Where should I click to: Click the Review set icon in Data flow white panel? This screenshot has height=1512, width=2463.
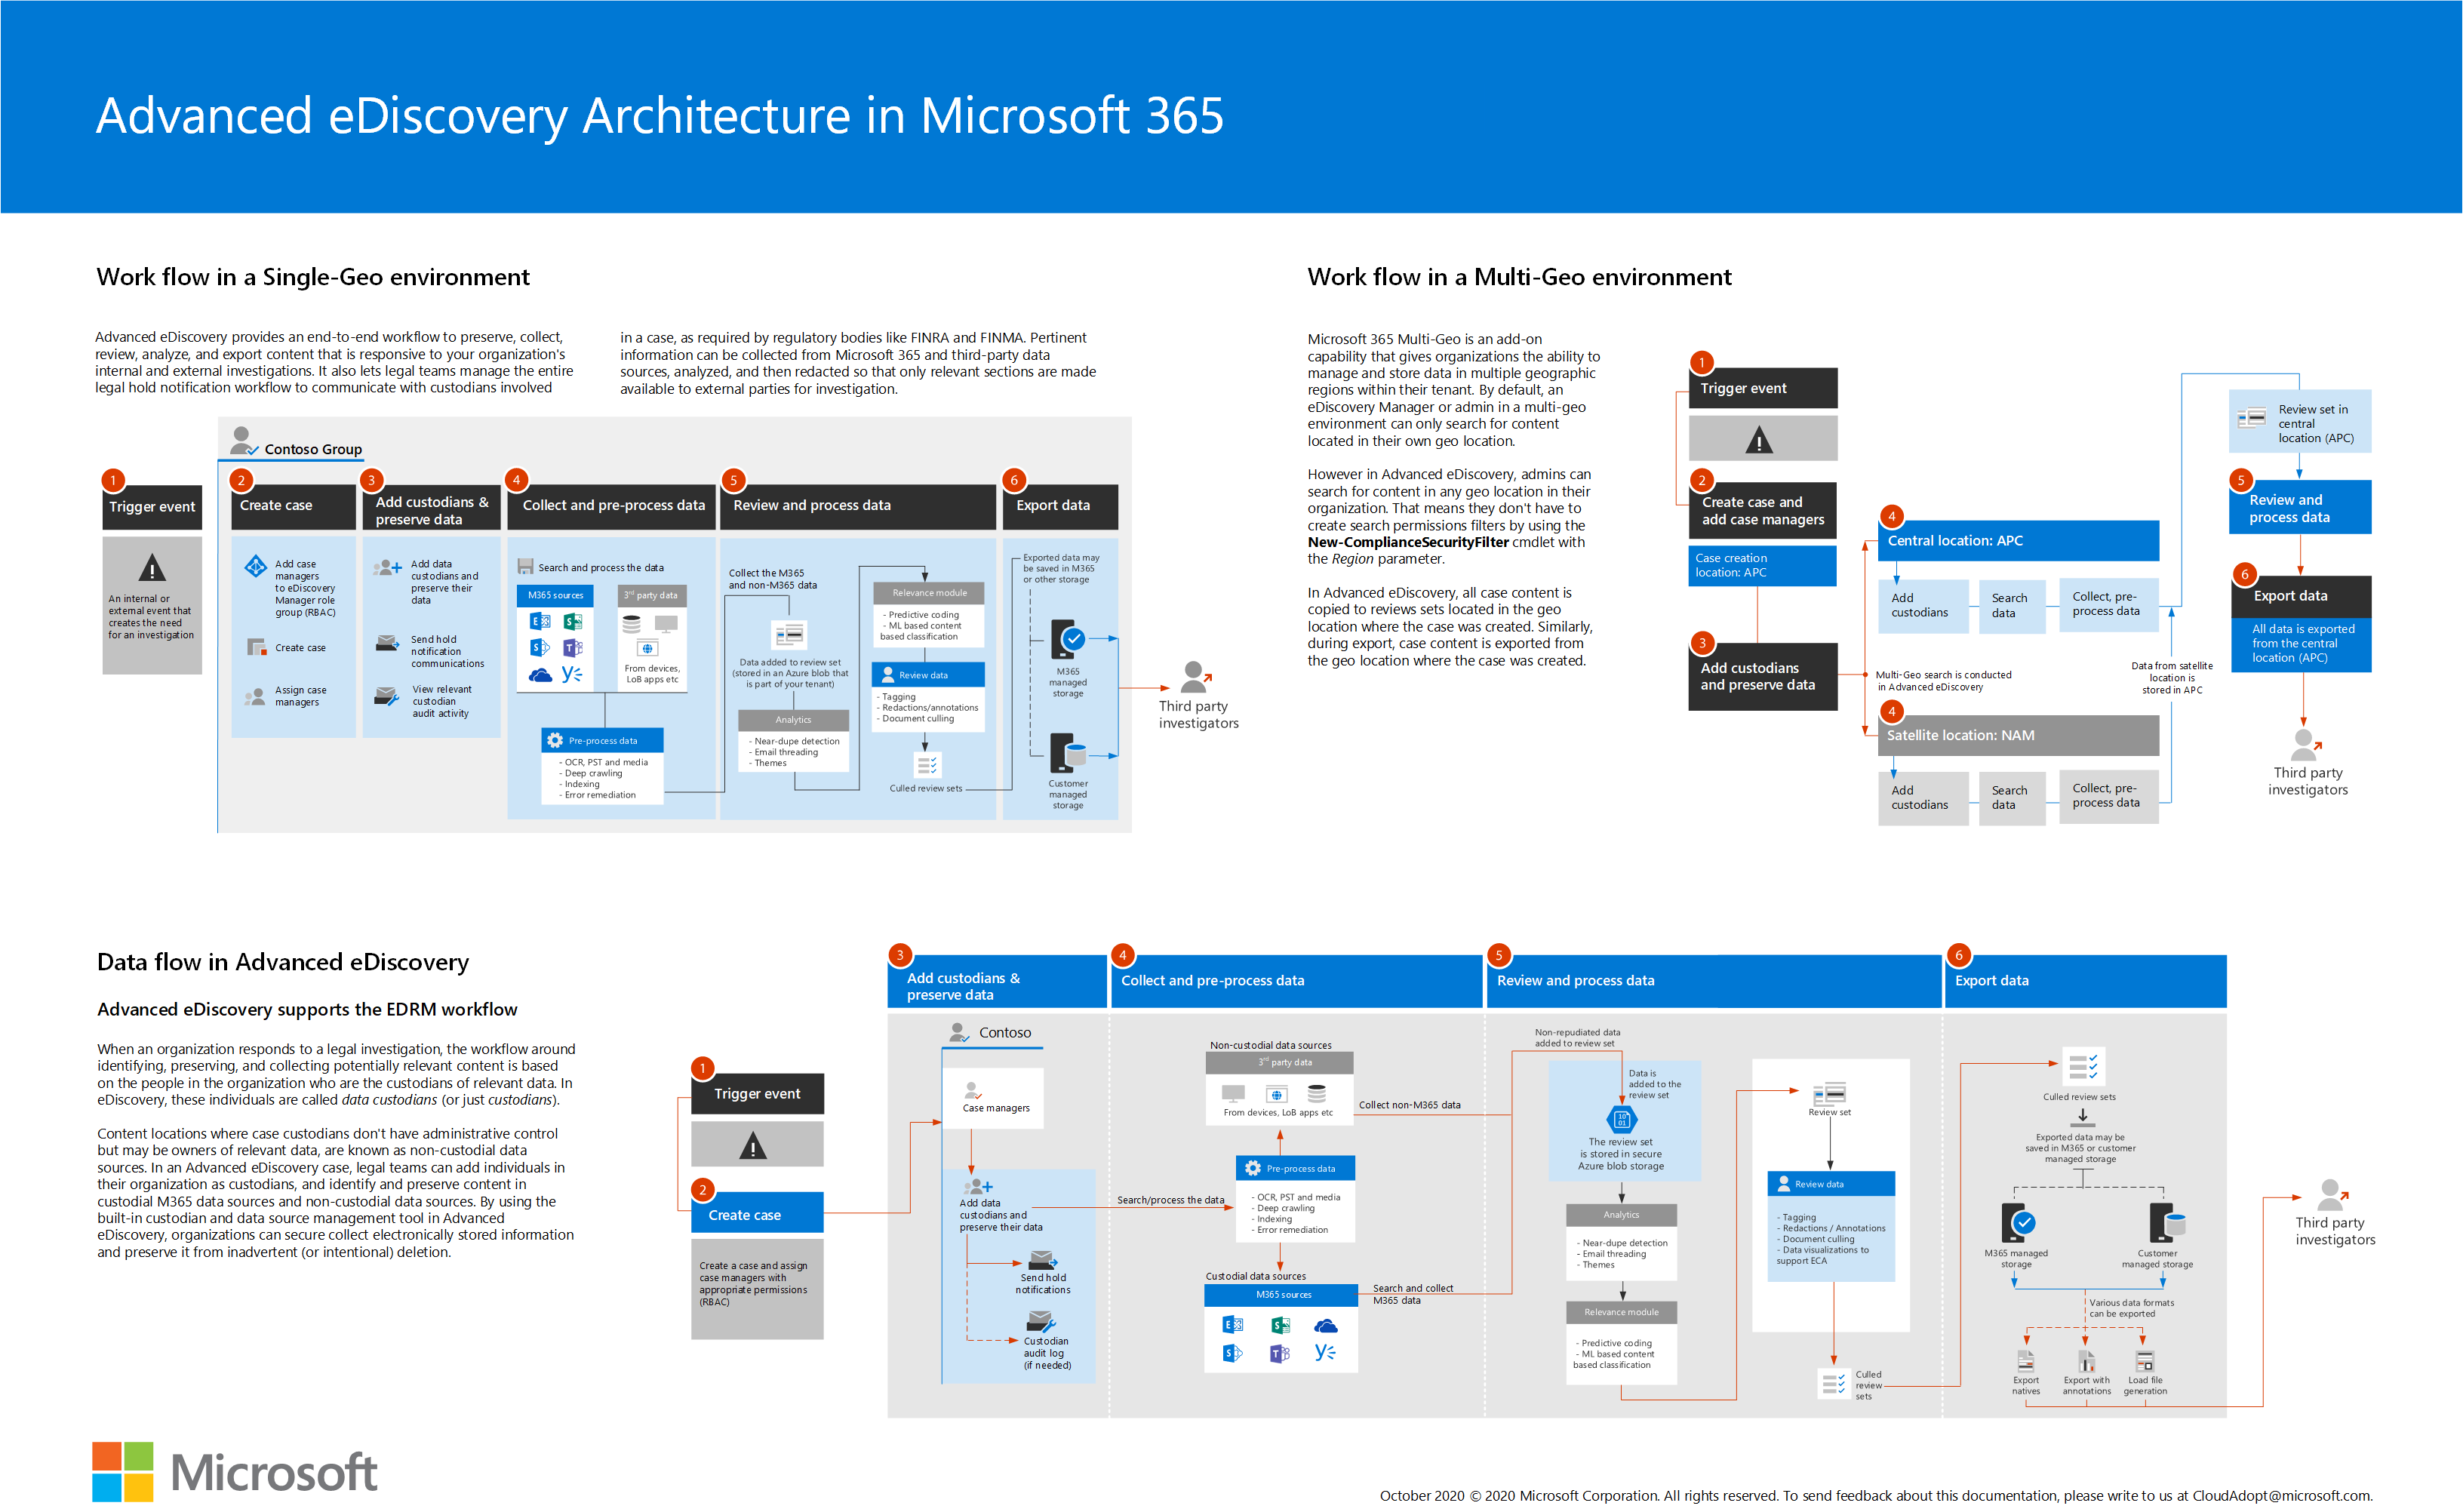pyautogui.click(x=1830, y=1093)
